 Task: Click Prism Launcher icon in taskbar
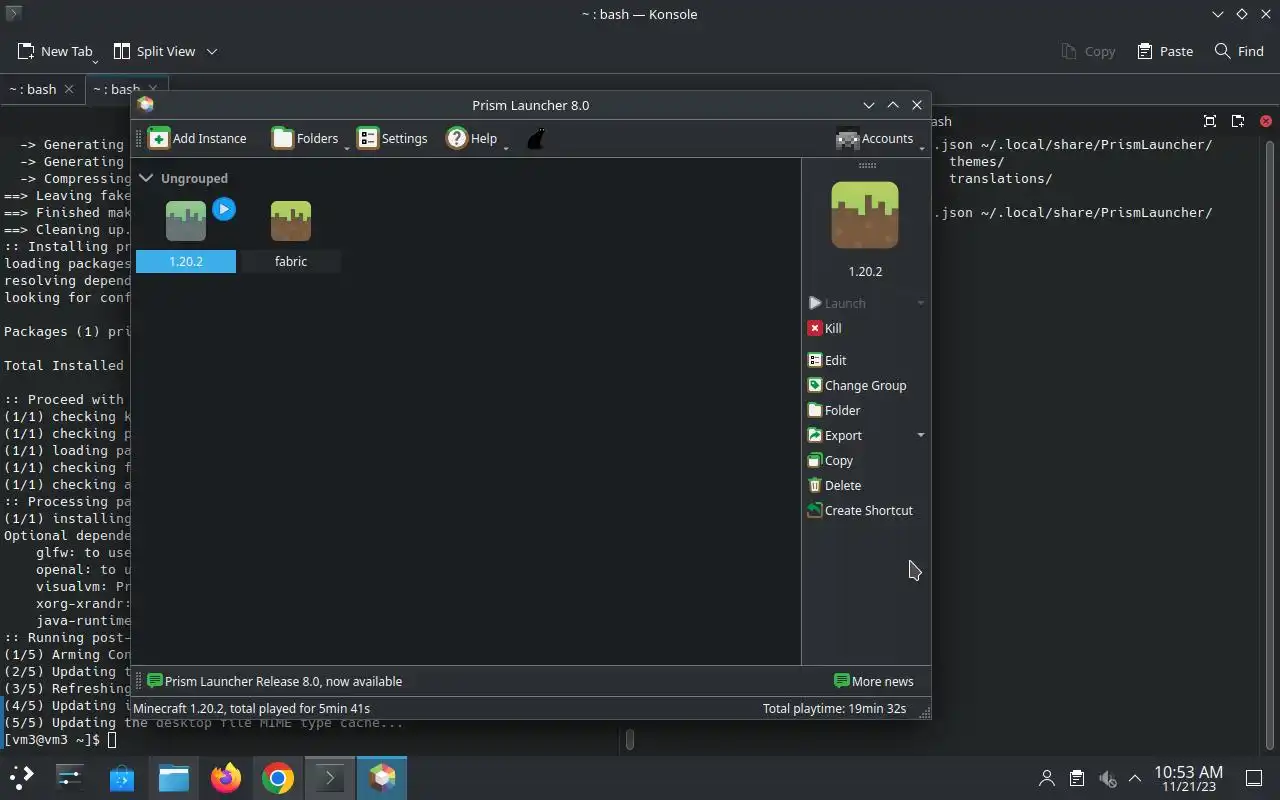[x=382, y=777]
